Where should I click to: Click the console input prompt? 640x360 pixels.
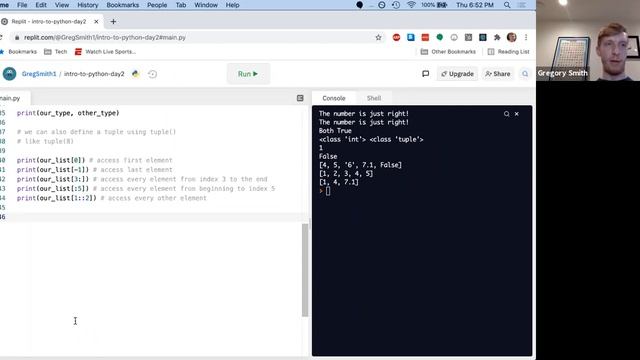[328, 191]
